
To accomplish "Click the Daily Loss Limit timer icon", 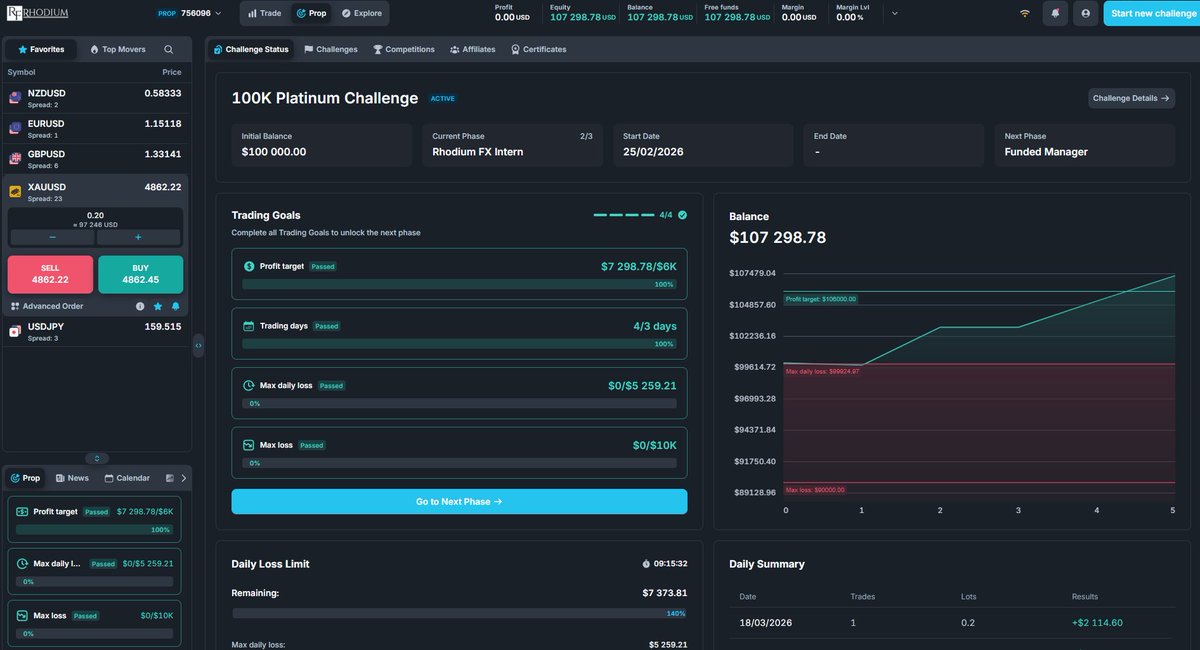I will point(646,564).
